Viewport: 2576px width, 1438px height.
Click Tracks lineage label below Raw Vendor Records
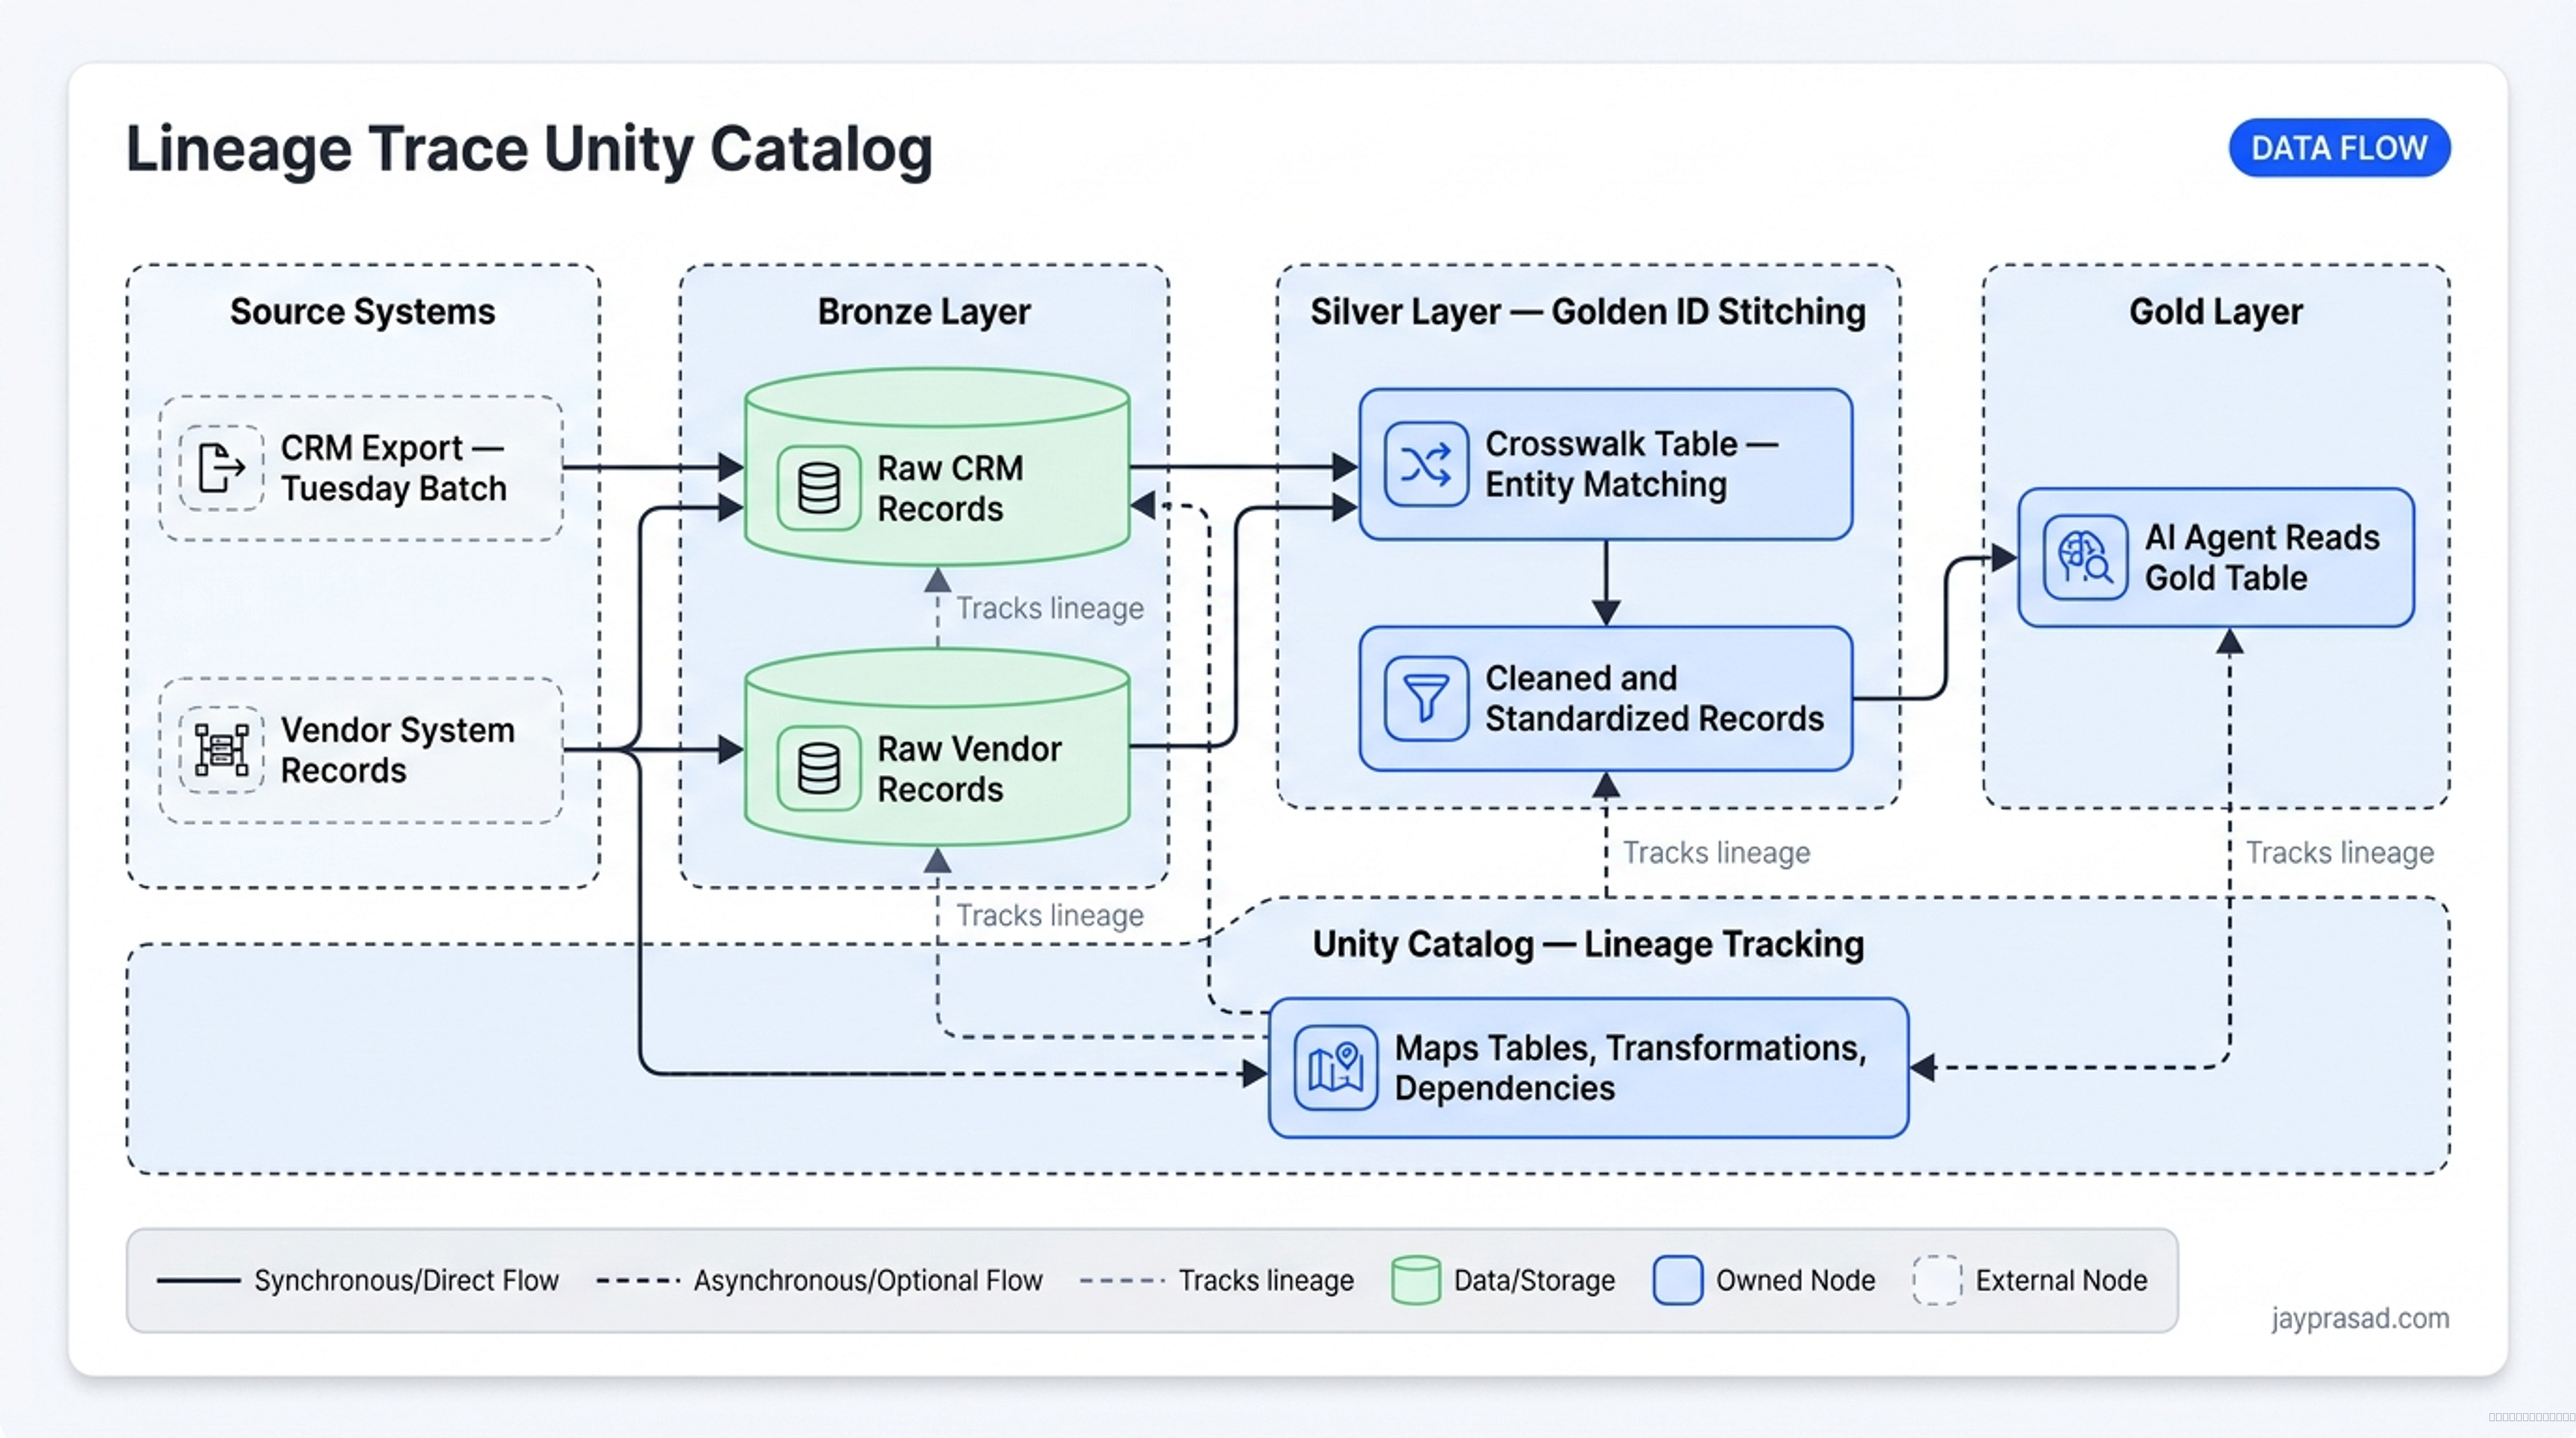pos(1050,915)
